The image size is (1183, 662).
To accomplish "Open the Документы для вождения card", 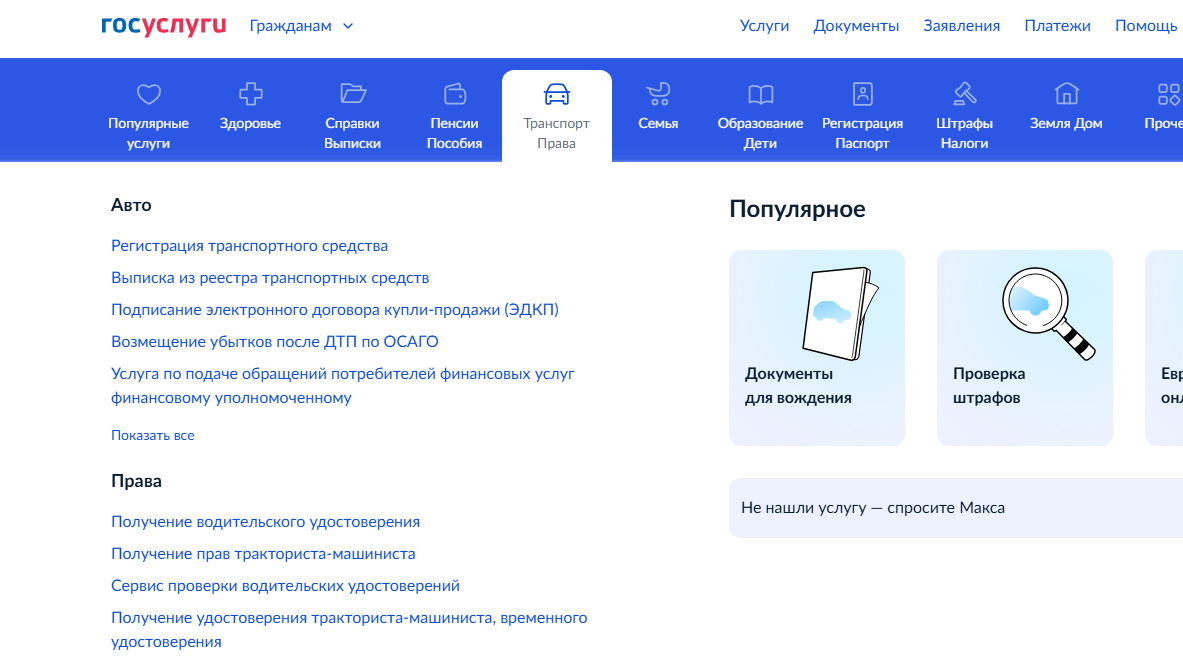I will [x=817, y=348].
